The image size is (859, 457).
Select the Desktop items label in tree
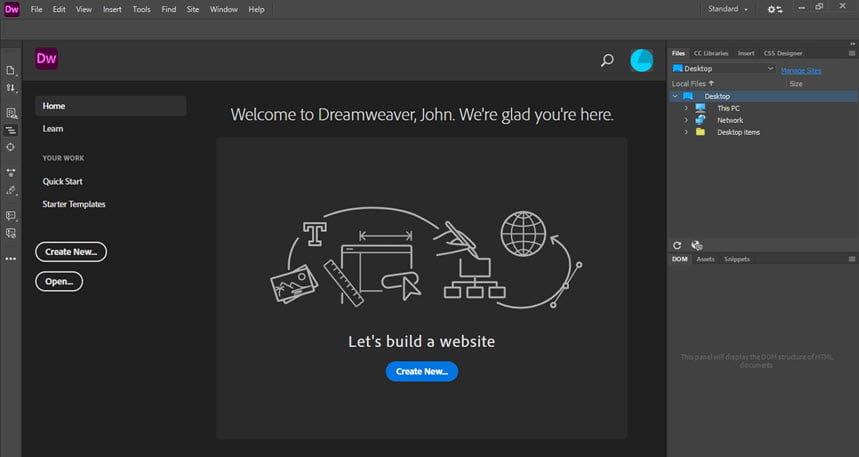tap(738, 132)
